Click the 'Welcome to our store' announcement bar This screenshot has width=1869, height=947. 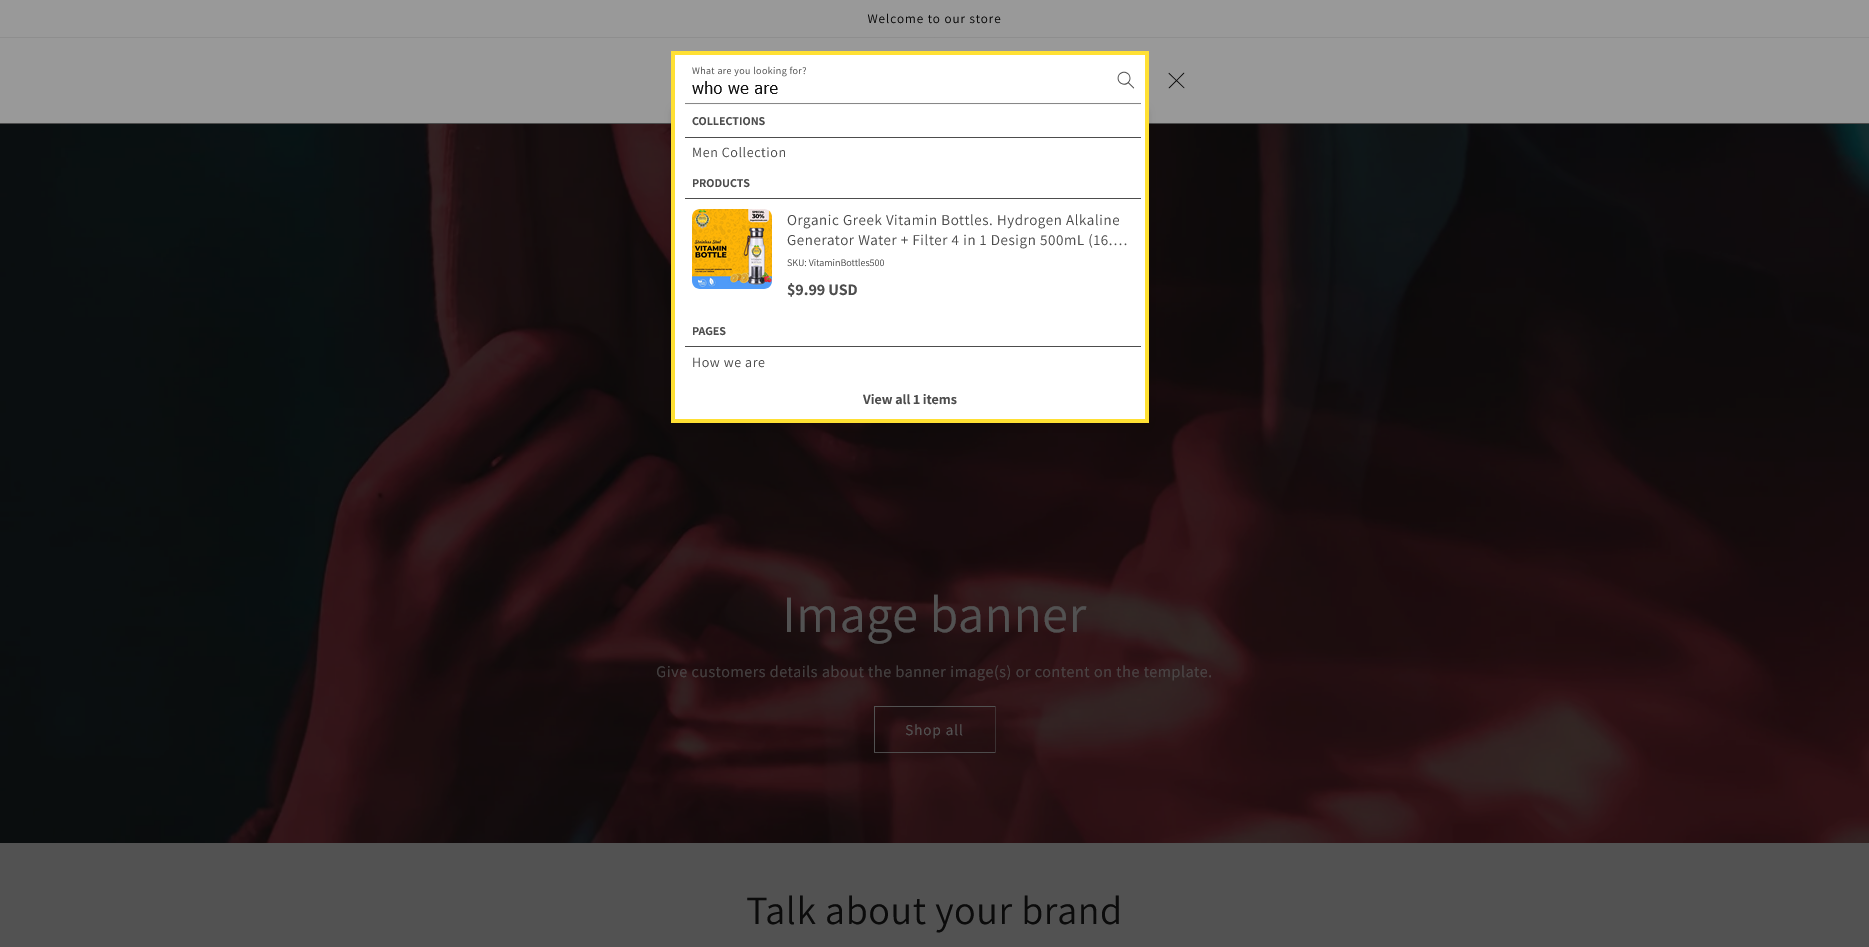tap(934, 19)
